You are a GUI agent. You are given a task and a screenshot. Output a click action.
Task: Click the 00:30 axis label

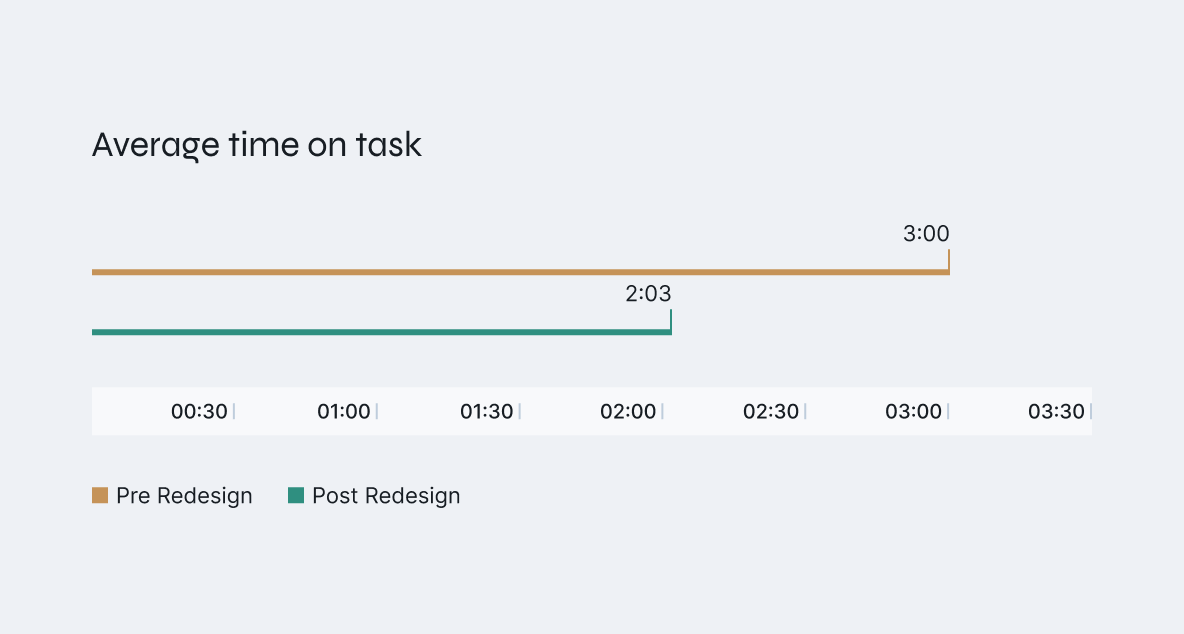(x=199, y=412)
